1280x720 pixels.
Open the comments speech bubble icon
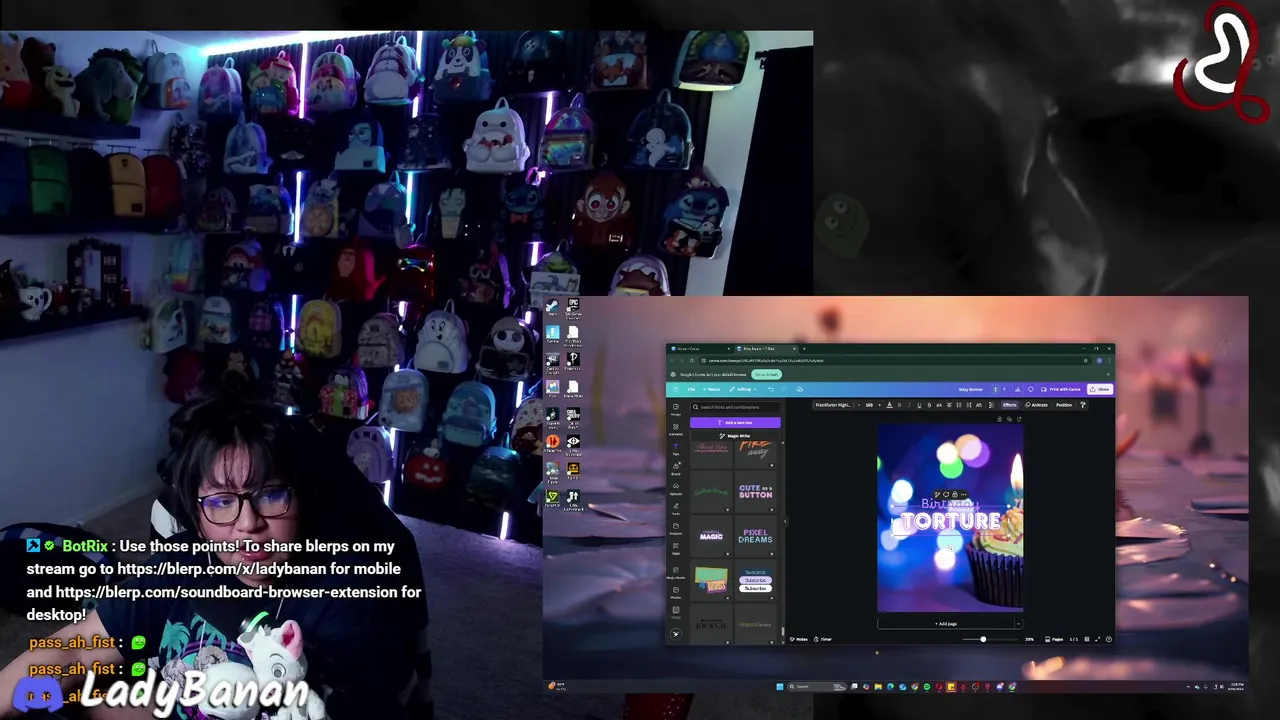1031,389
